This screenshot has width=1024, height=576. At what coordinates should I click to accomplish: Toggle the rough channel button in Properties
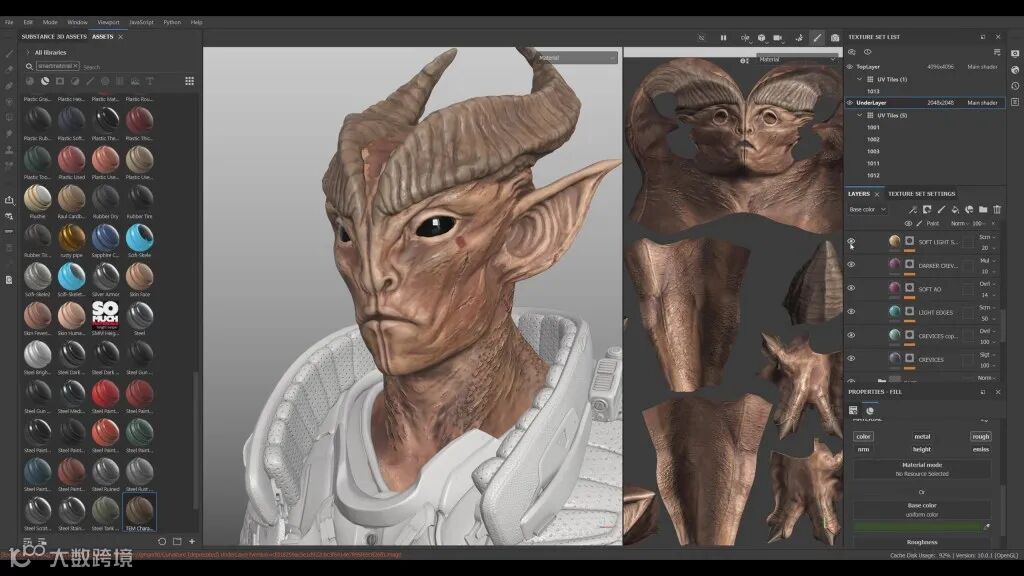(980, 436)
